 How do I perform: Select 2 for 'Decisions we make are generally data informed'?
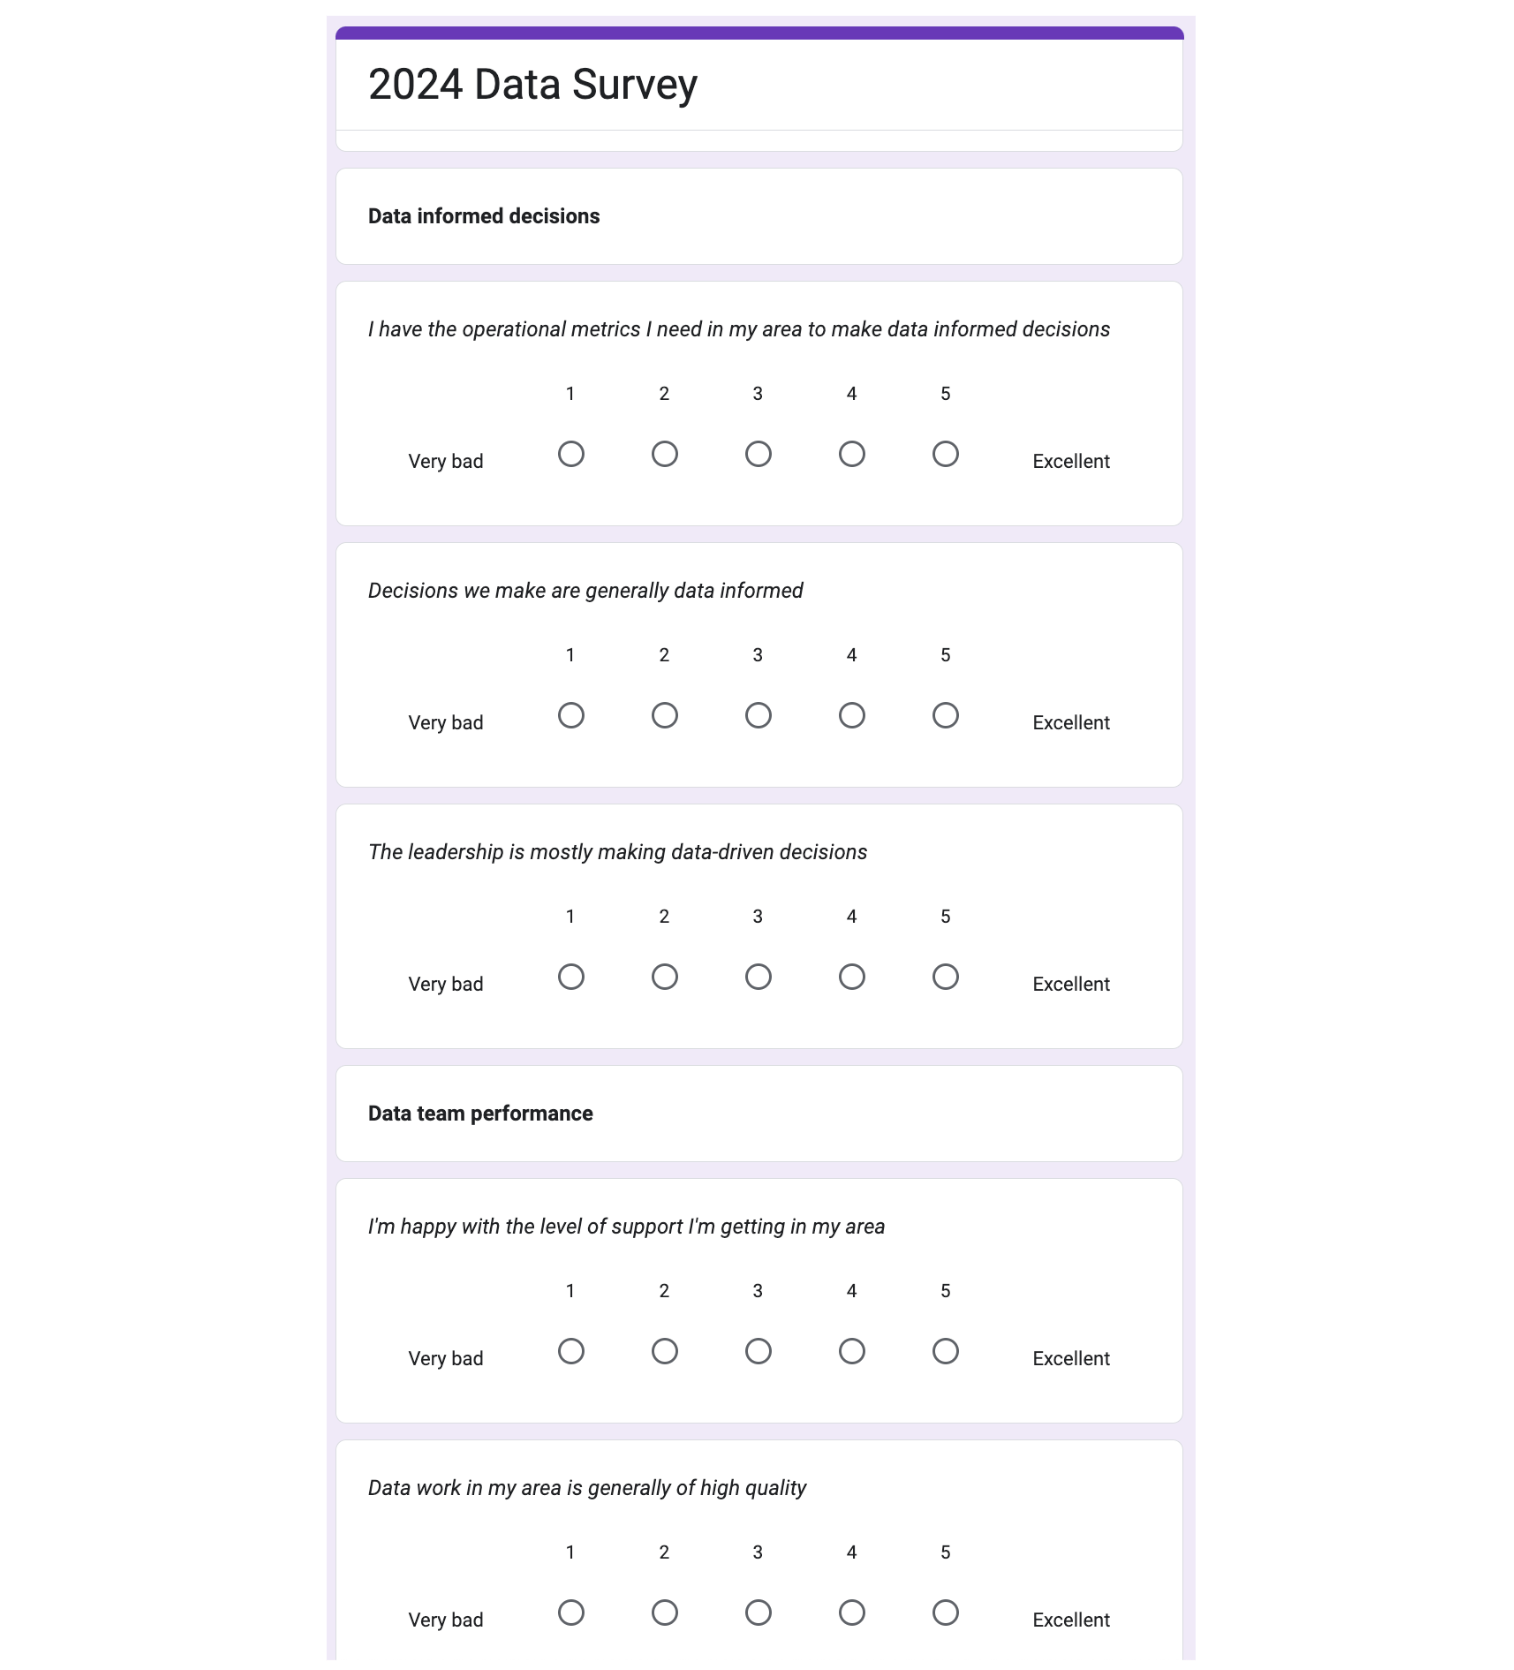664,715
